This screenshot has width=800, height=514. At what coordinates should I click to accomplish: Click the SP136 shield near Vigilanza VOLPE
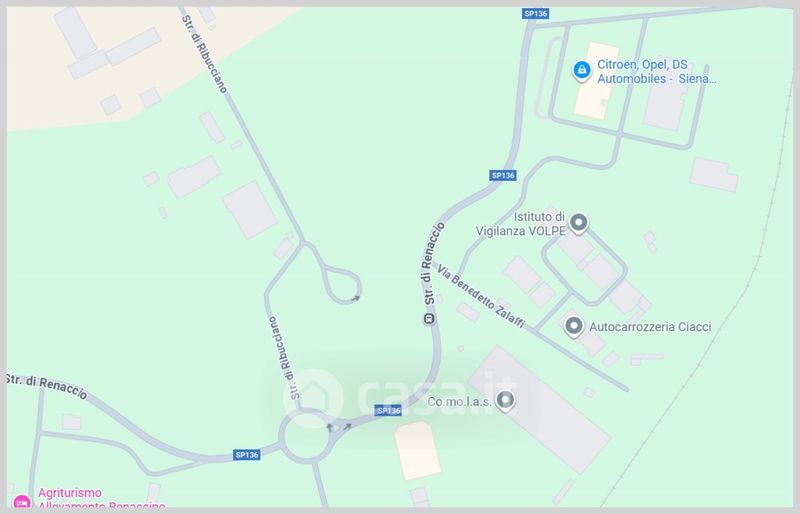503,175
